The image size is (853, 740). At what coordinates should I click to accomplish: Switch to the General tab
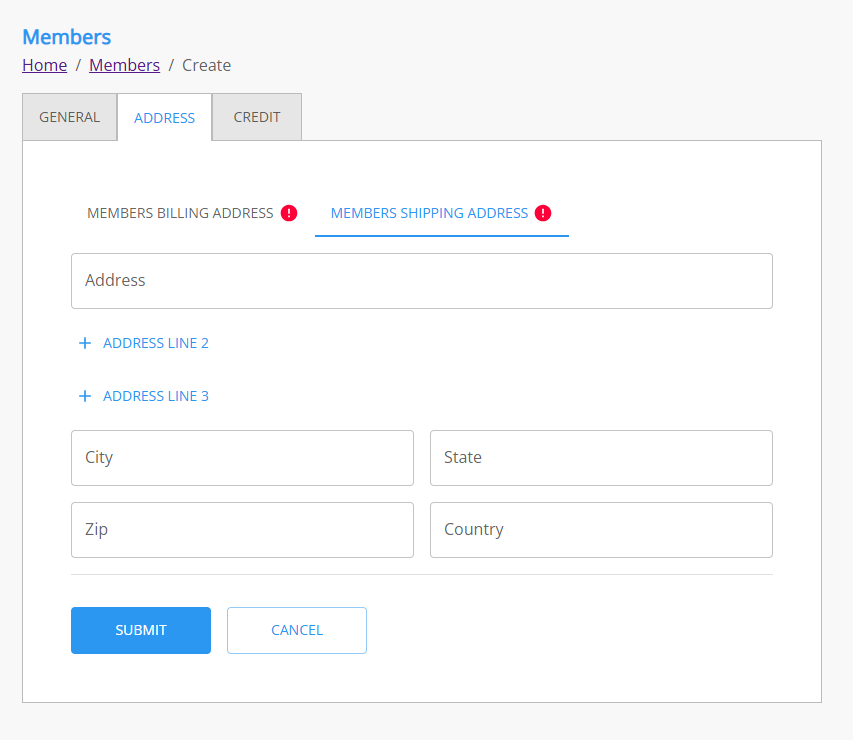point(70,117)
